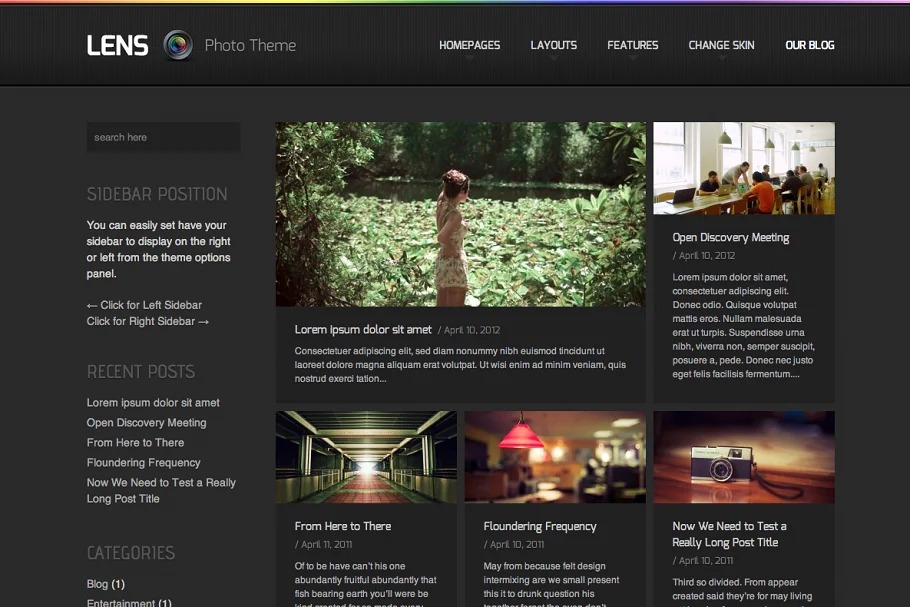Open recent post 'Floundering Frequency' in sidebar
The image size is (910, 607).
point(143,463)
